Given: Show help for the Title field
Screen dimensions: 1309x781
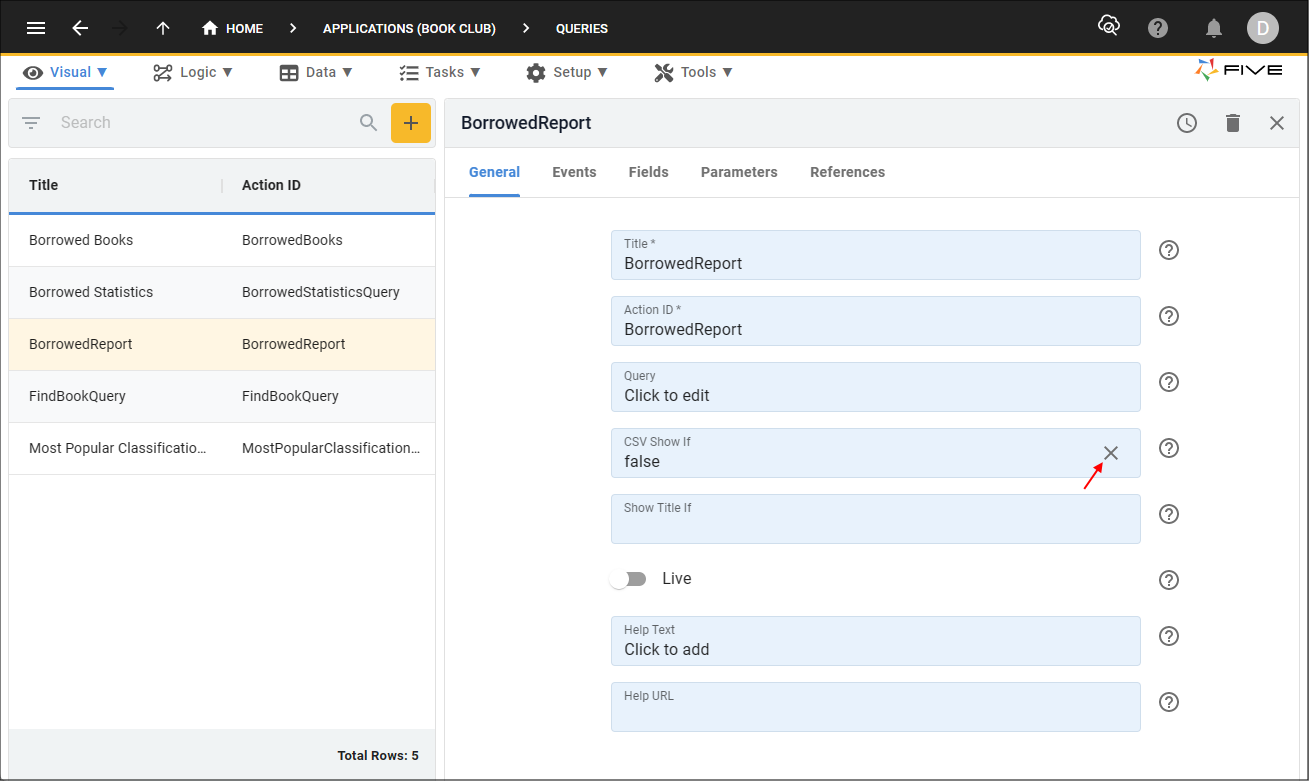Looking at the screenshot, I should (1169, 250).
